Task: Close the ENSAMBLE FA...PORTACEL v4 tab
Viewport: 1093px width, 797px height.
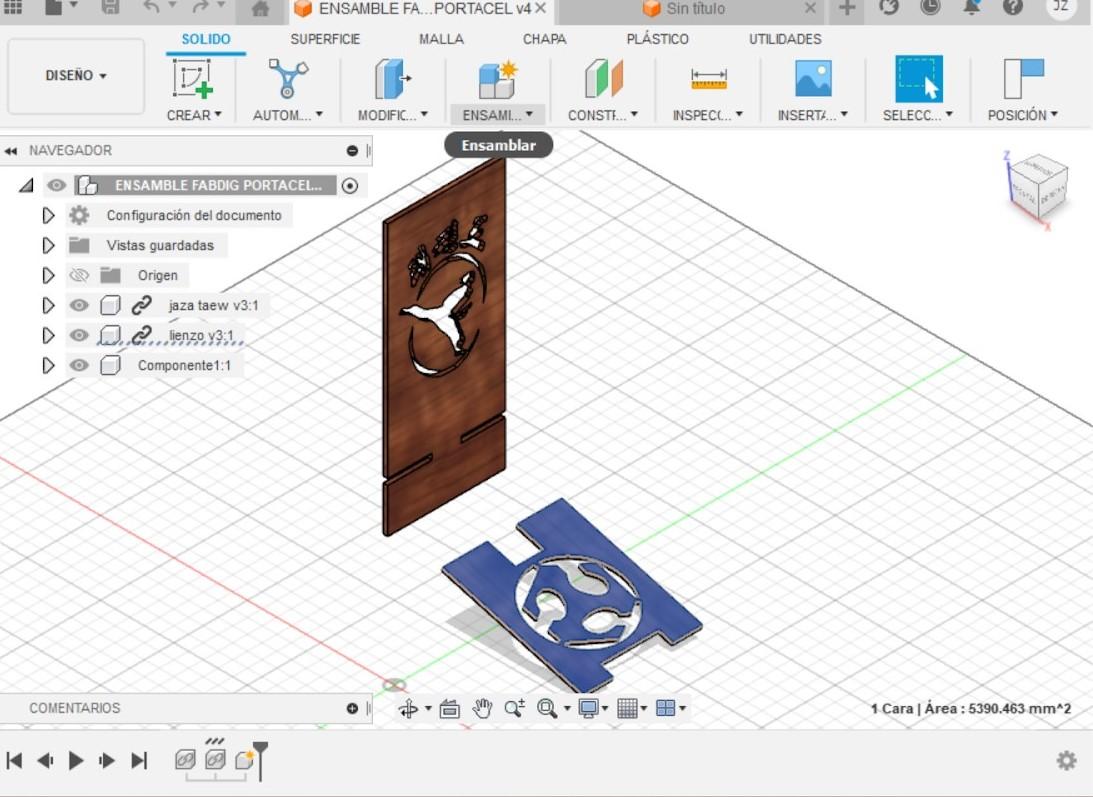Action: coord(542,8)
